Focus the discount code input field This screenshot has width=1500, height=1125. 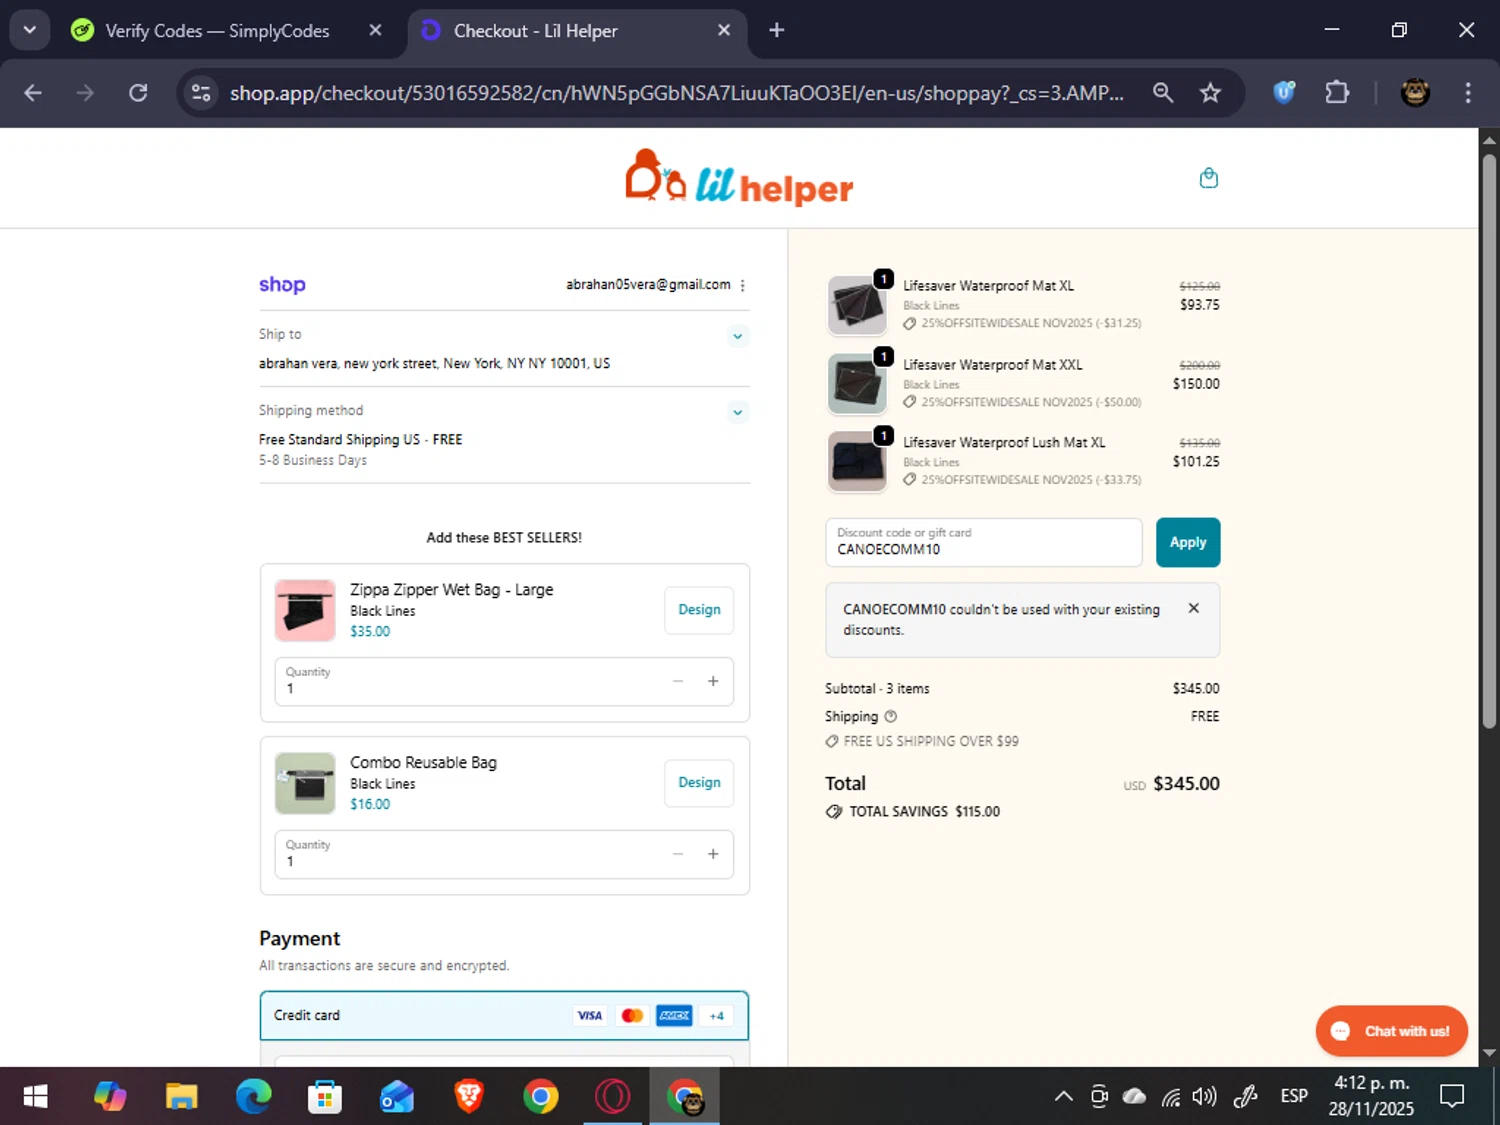tap(983, 542)
